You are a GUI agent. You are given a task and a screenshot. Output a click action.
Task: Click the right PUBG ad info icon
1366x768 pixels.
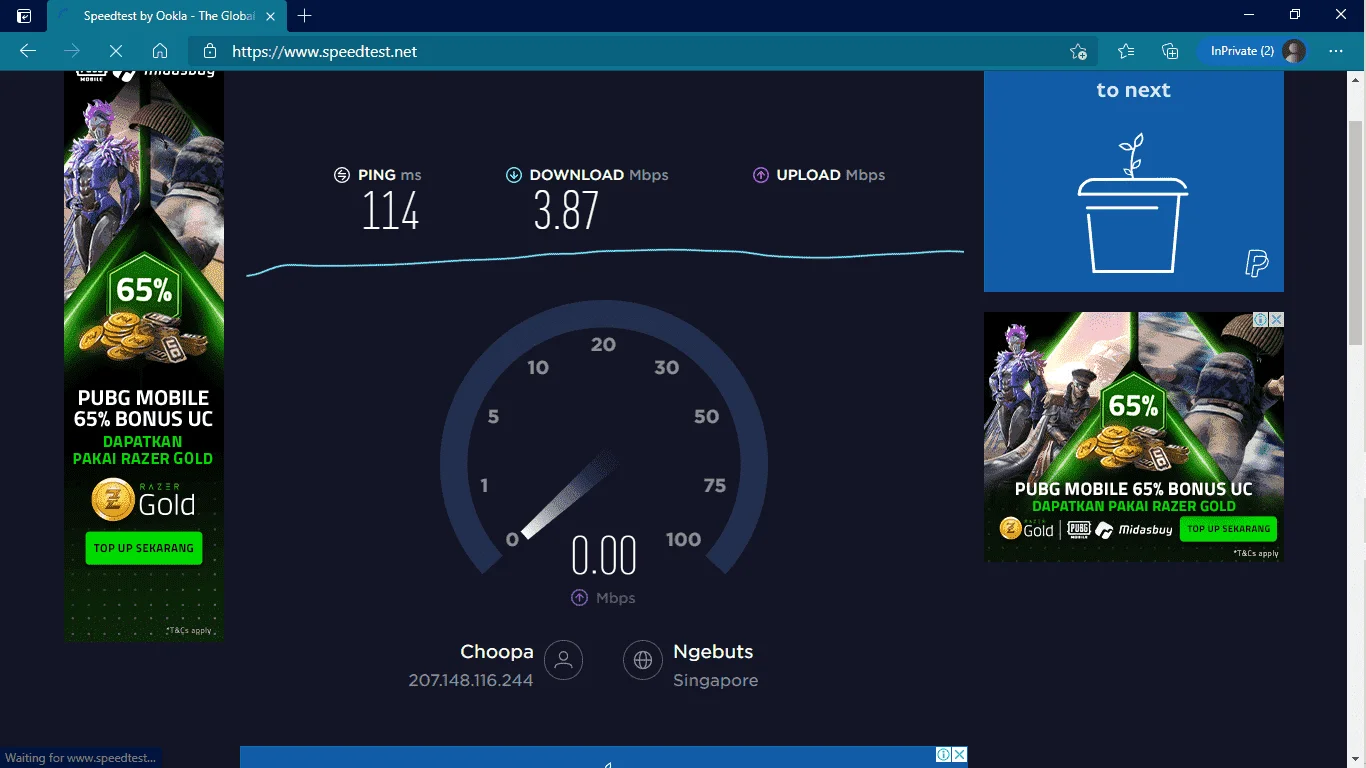pyautogui.click(x=1262, y=319)
